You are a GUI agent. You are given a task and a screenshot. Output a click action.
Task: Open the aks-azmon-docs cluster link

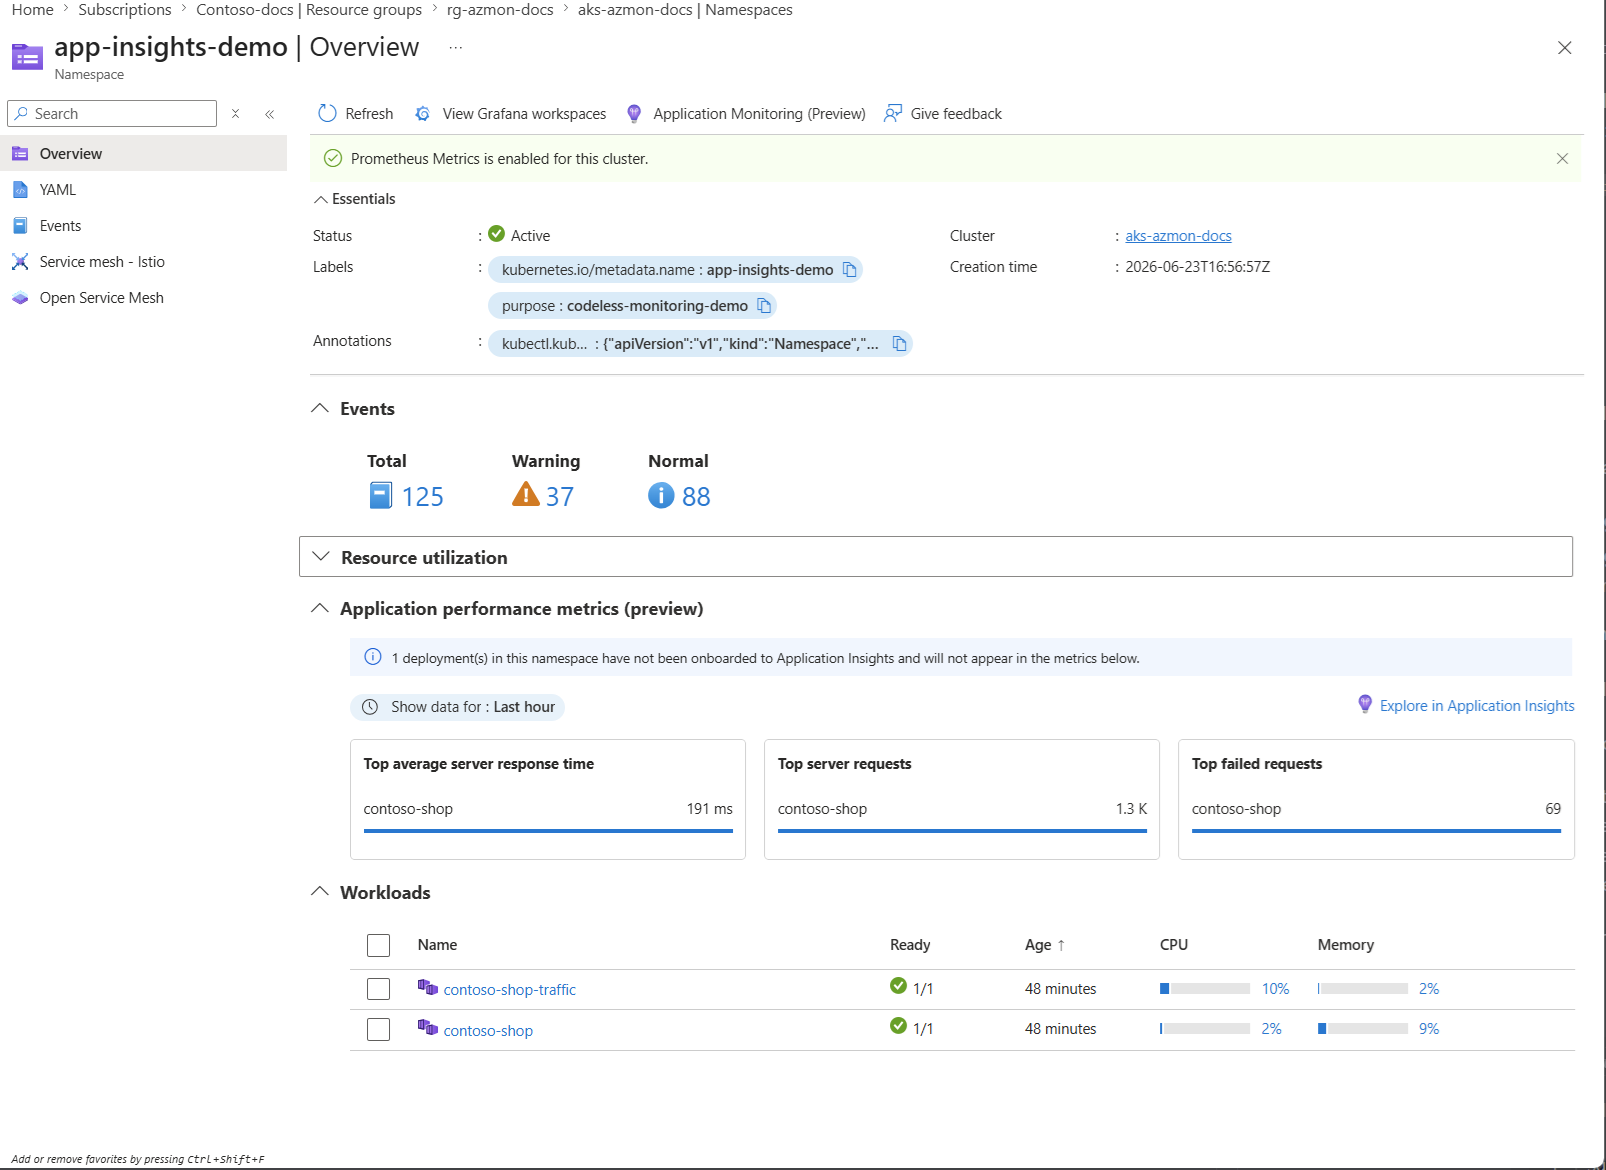pyautogui.click(x=1178, y=236)
